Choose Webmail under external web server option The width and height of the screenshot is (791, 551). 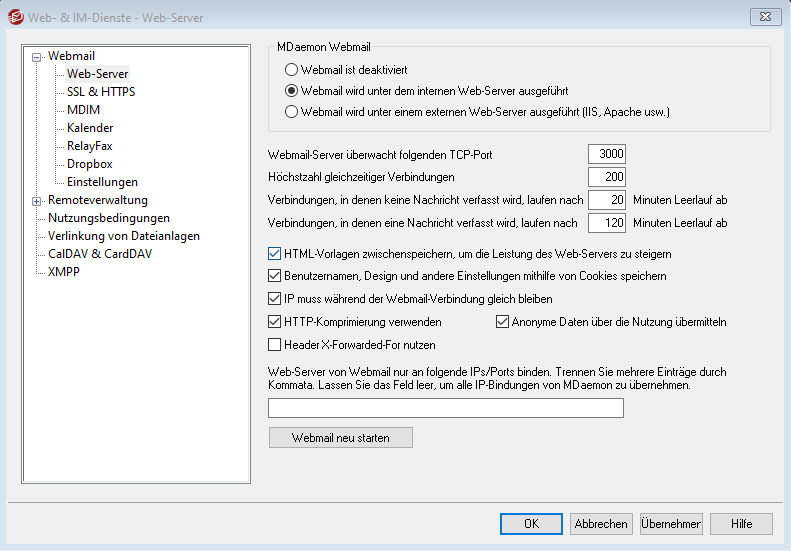[x=292, y=112]
